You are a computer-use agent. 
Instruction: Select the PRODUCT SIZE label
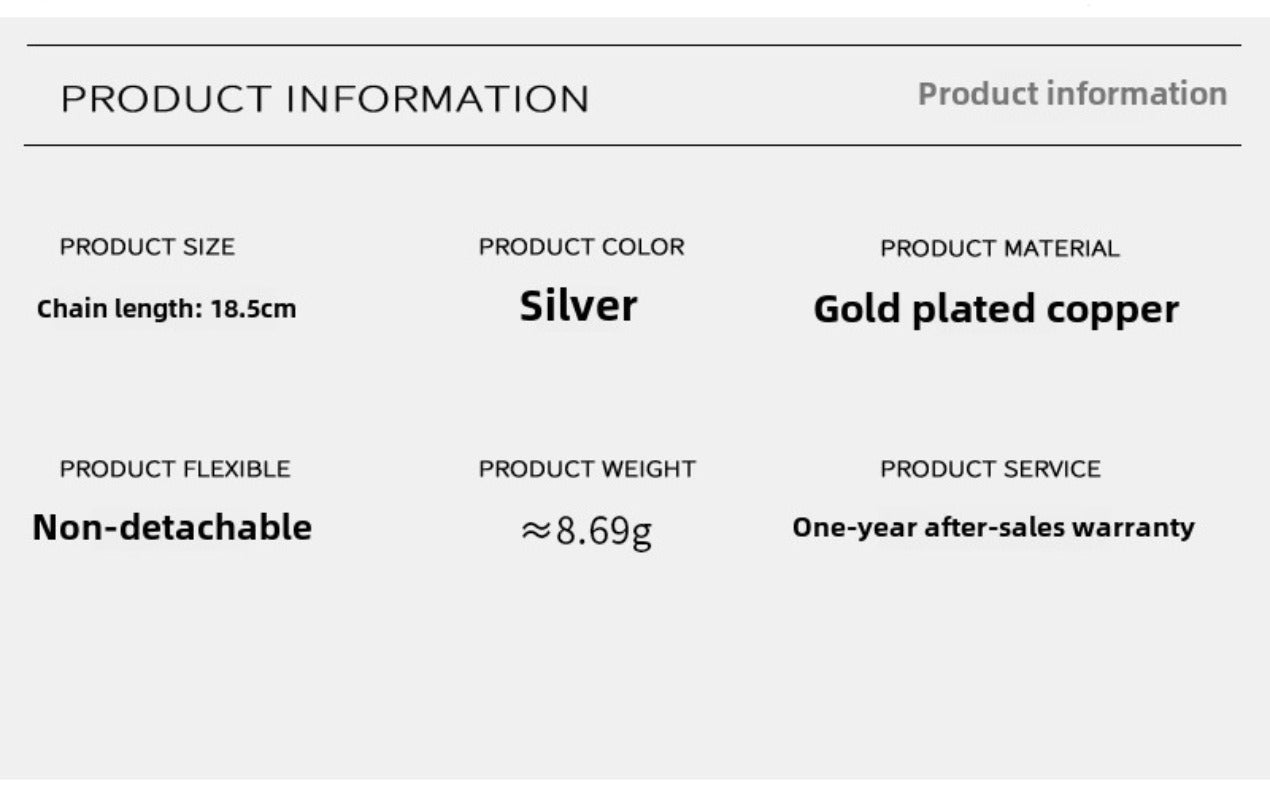[147, 247]
